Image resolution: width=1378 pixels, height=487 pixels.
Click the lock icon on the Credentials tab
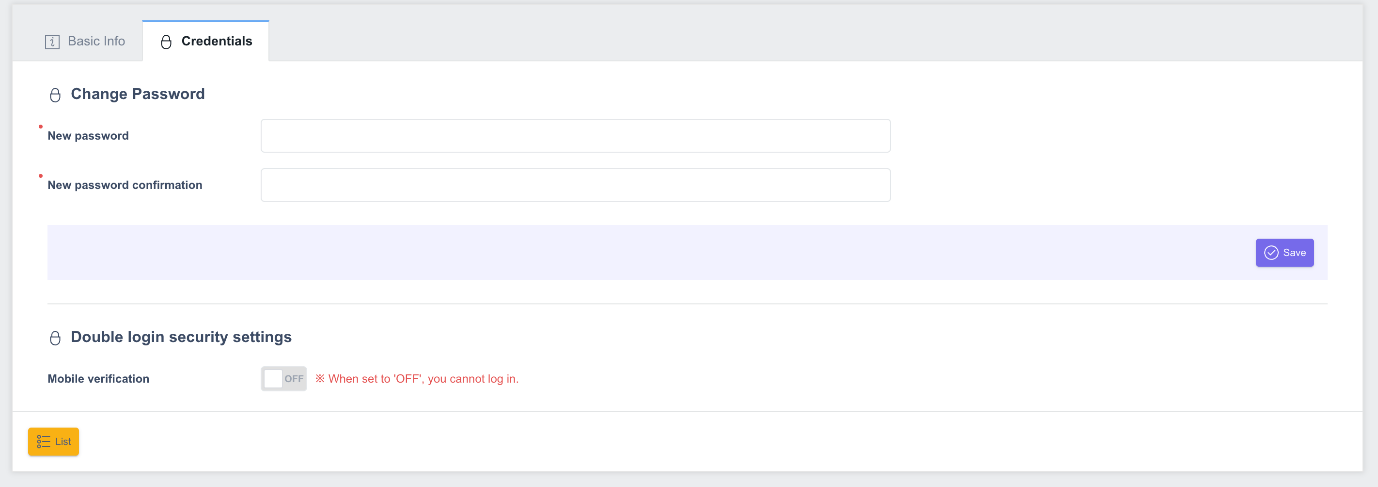click(x=166, y=42)
